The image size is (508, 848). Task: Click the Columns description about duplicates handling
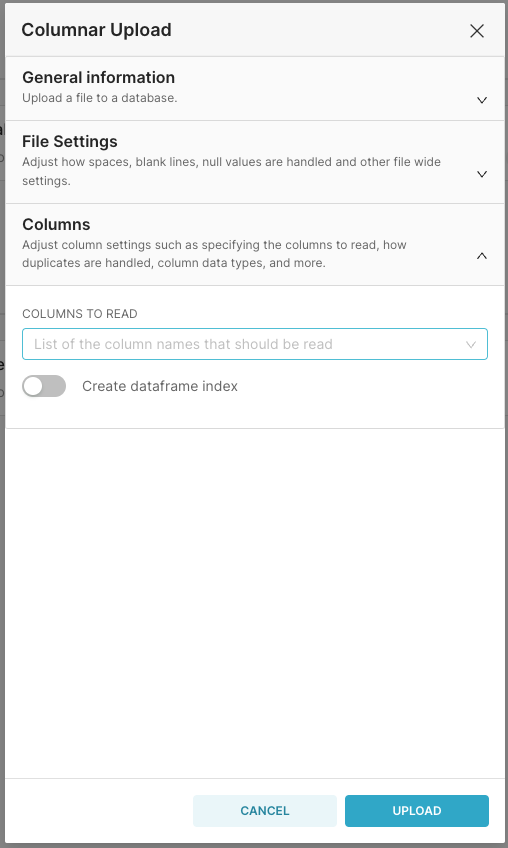214,254
